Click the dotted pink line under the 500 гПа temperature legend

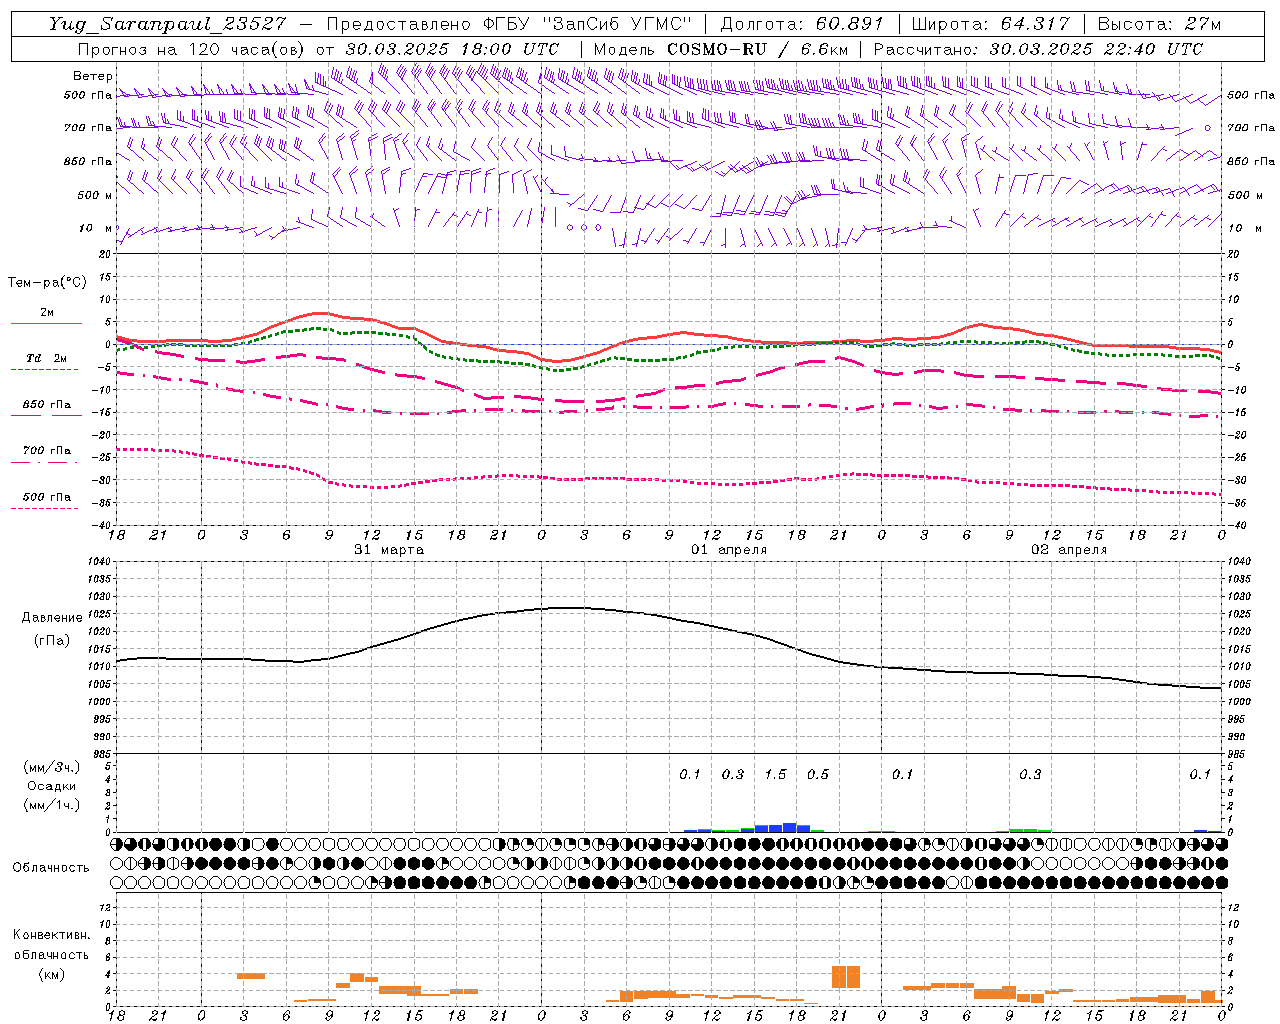pos(45,508)
